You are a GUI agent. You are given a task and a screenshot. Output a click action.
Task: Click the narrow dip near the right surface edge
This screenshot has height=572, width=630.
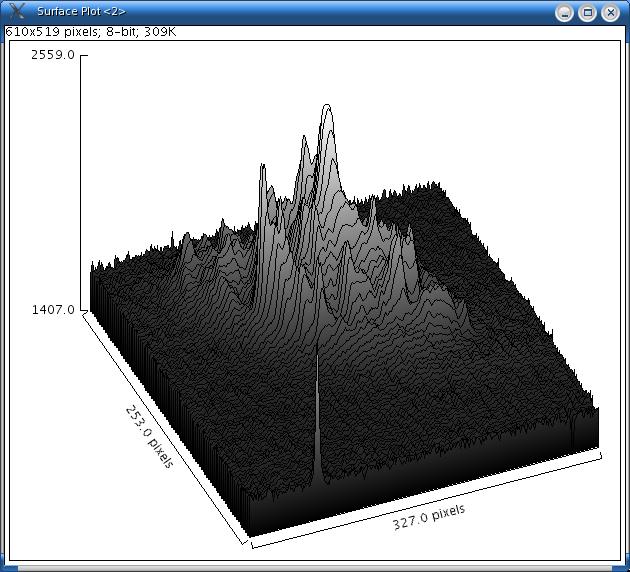pos(572,432)
